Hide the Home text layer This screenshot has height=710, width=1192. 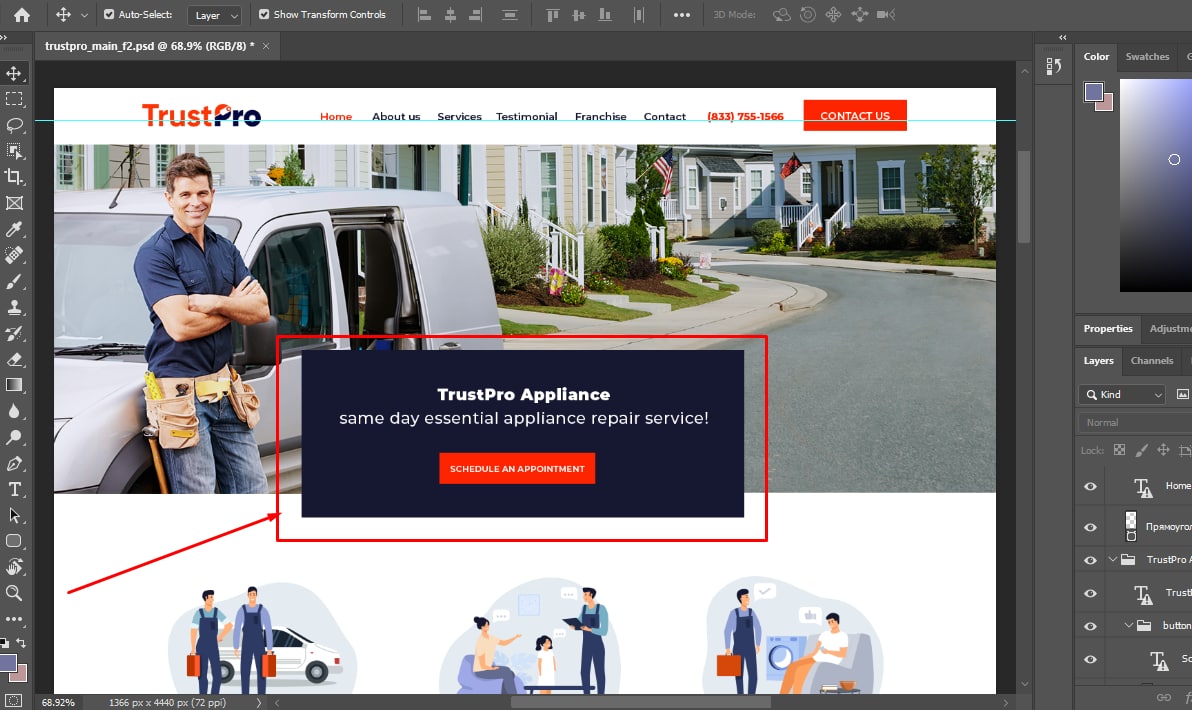[x=1090, y=487]
